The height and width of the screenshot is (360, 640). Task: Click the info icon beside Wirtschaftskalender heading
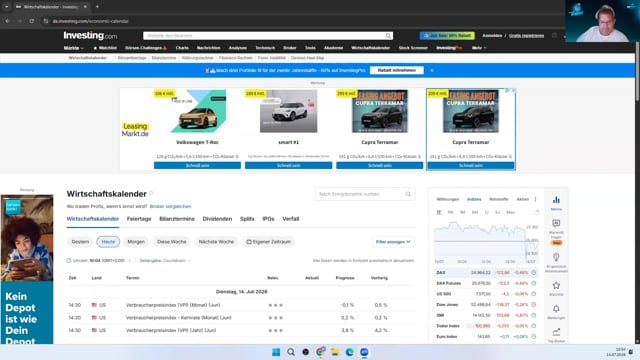click(x=151, y=193)
